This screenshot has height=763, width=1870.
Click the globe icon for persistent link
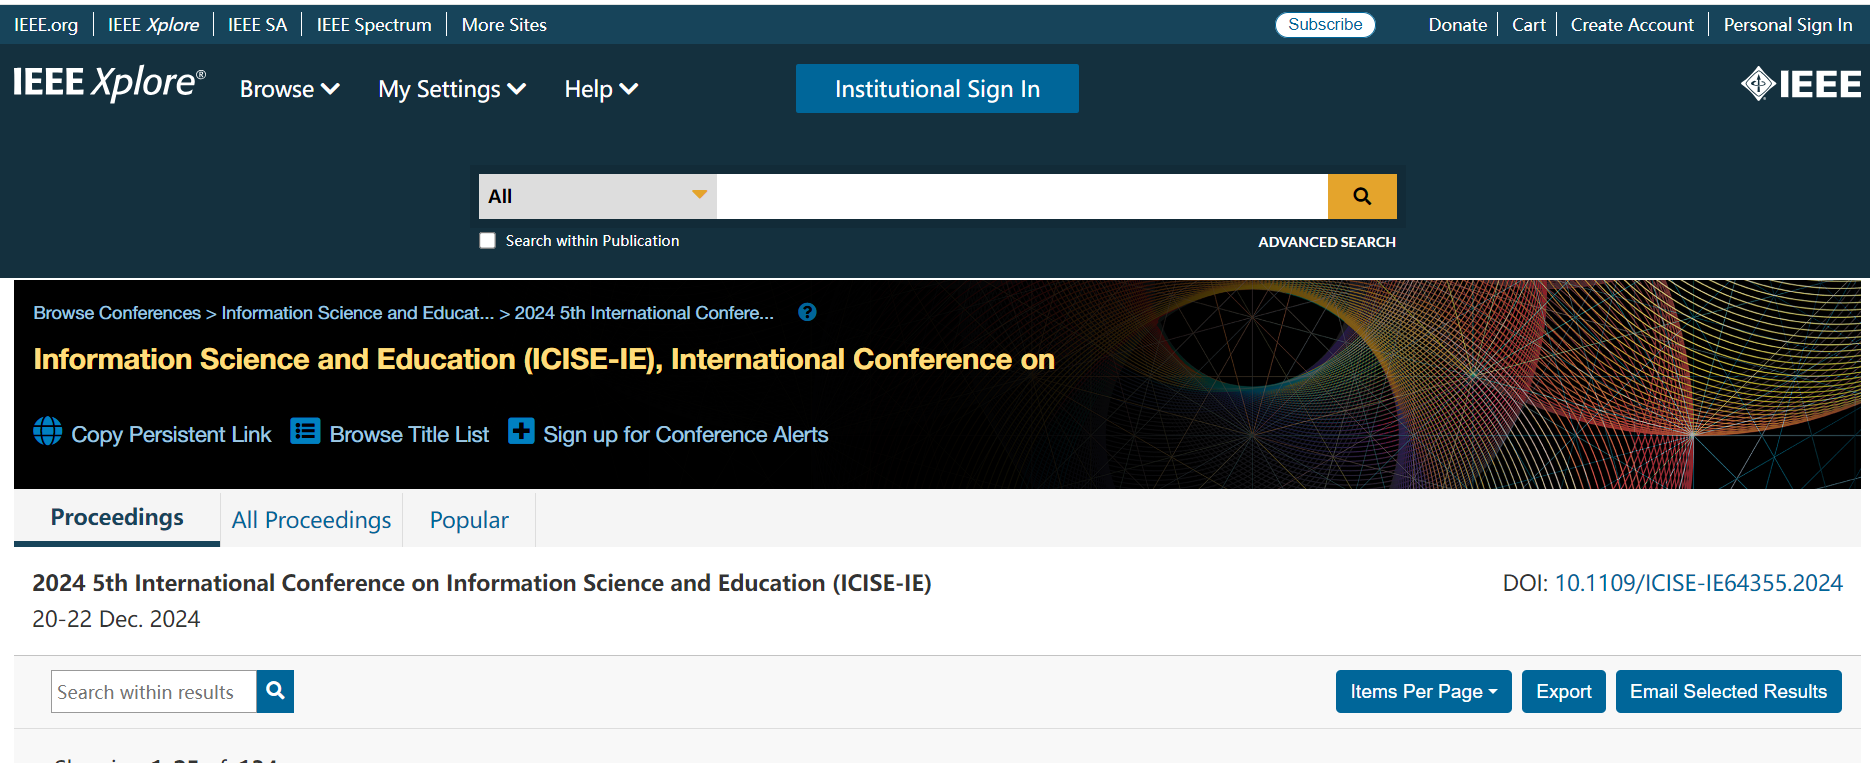pyautogui.click(x=47, y=431)
